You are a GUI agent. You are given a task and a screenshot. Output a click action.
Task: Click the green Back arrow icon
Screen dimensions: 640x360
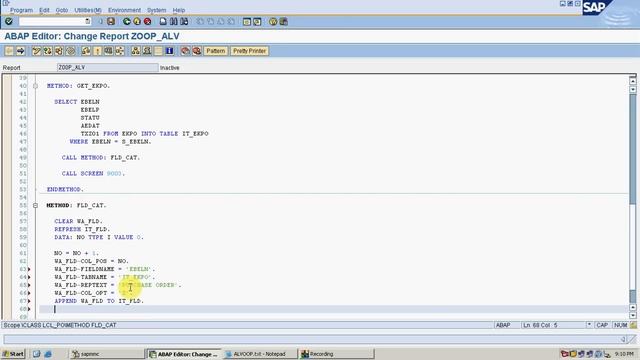coord(127,21)
